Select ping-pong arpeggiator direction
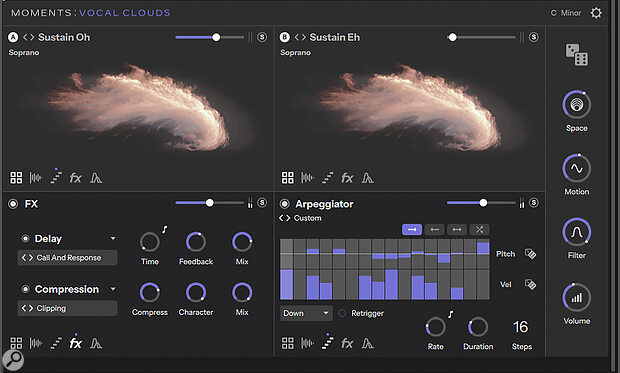 (x=457, y=229)
